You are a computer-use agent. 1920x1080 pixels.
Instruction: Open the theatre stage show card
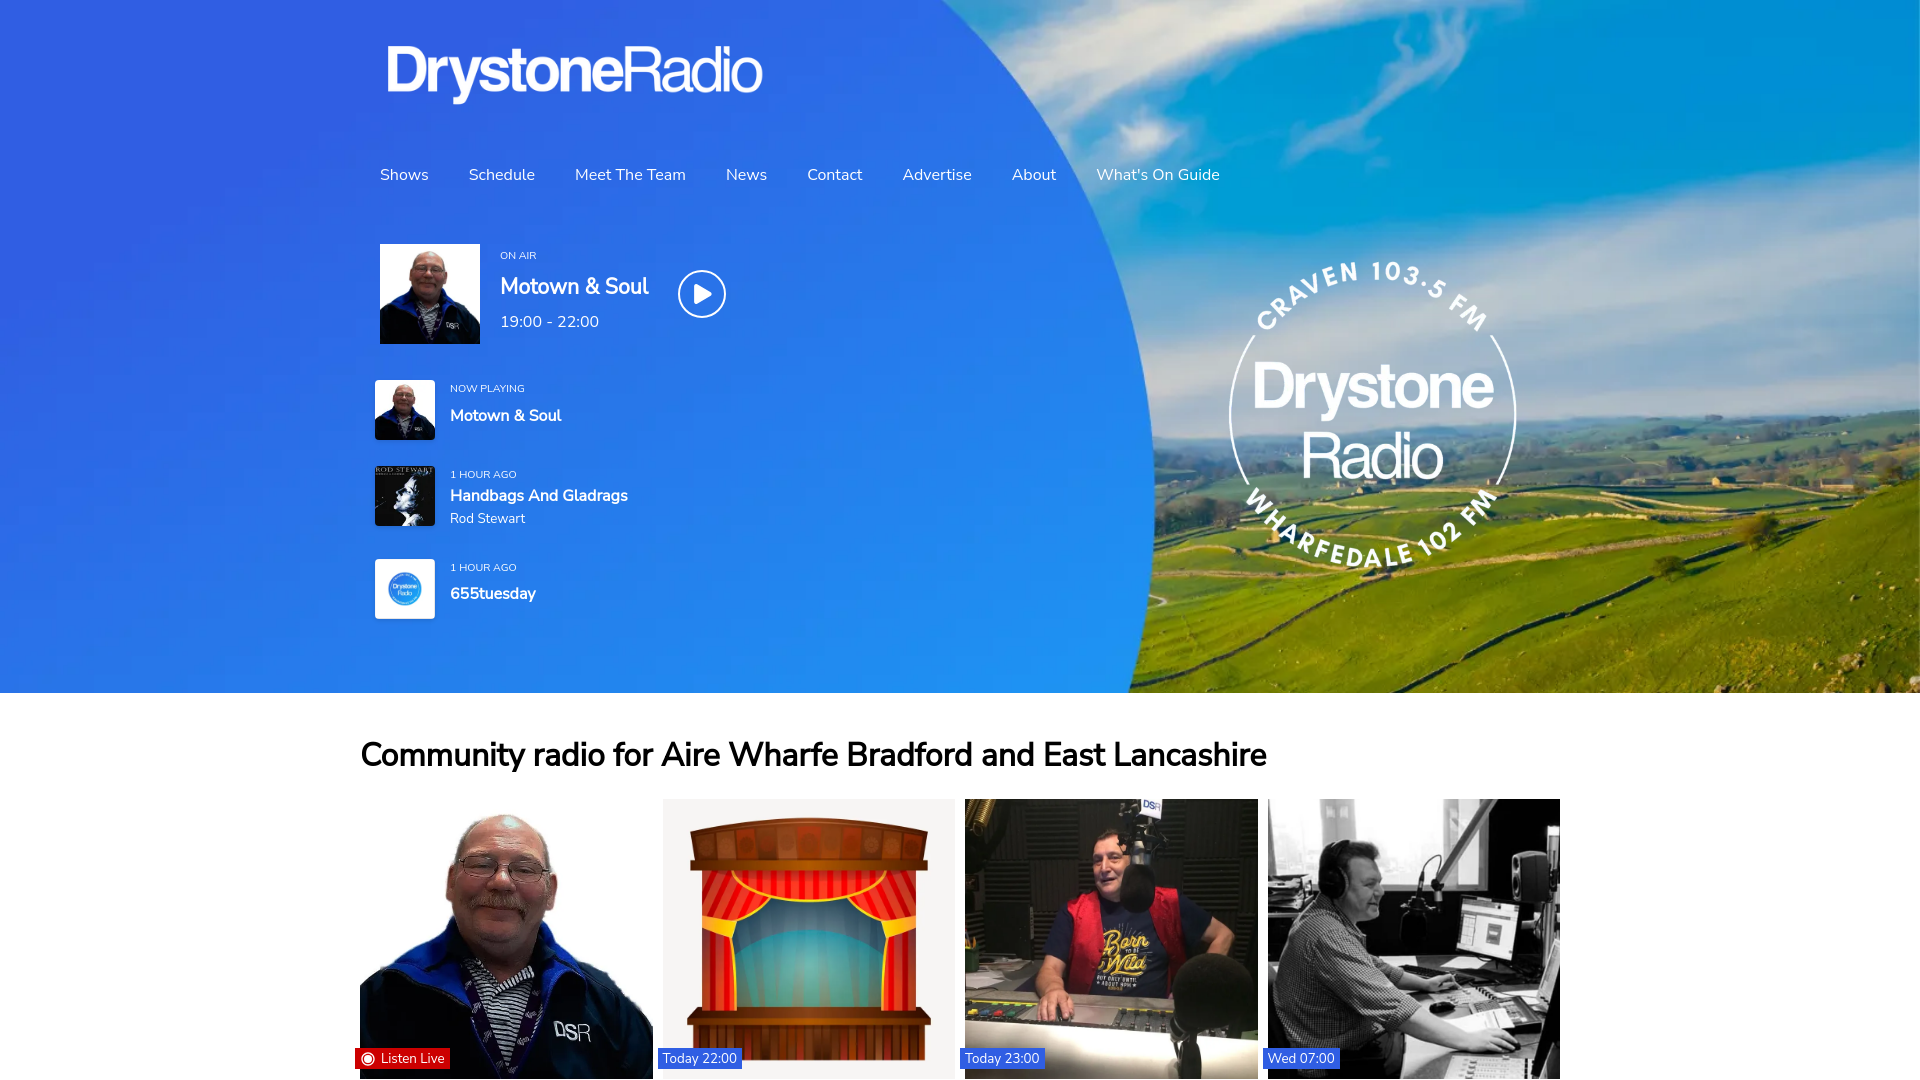tap(809, 939)
